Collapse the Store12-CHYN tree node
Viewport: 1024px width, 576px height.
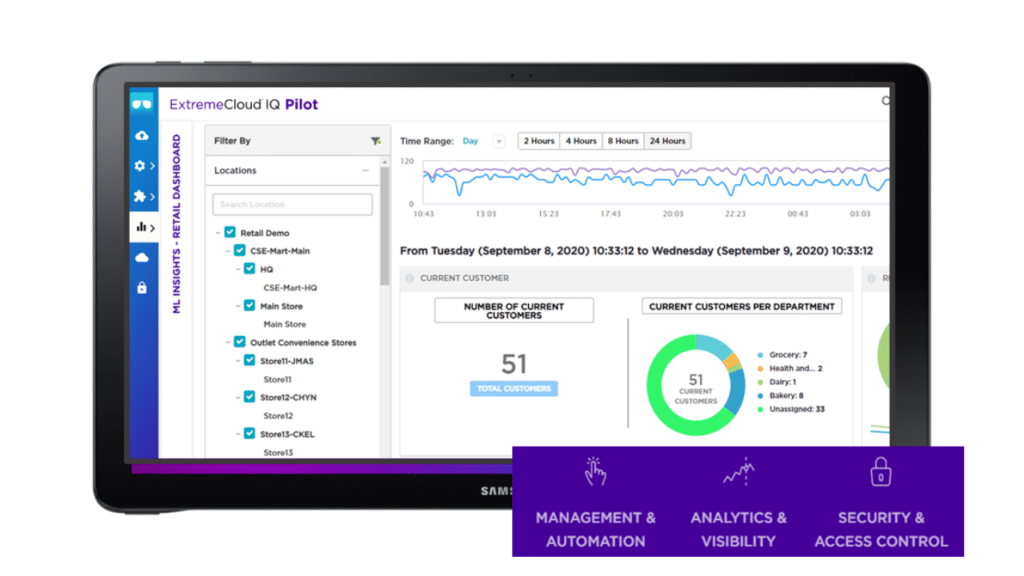[x=238, y=397]
